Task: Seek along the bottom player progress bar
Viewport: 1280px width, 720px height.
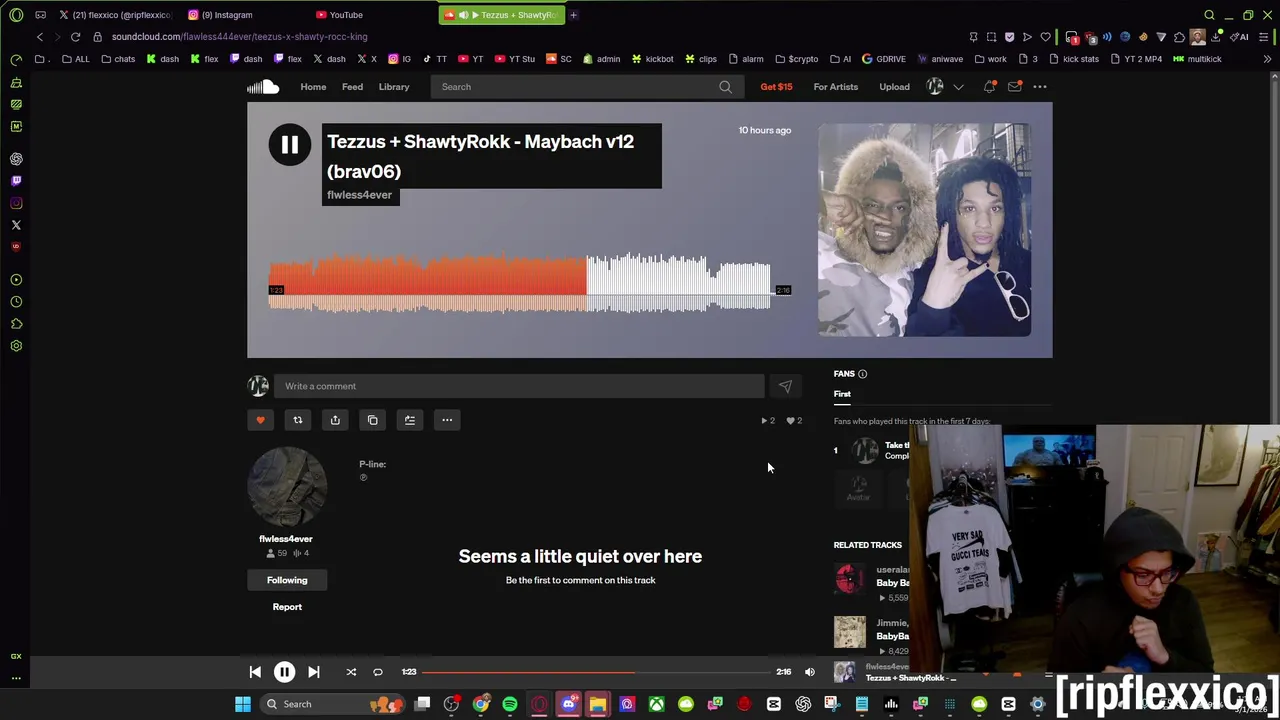Action: click(x=596, y=672)
